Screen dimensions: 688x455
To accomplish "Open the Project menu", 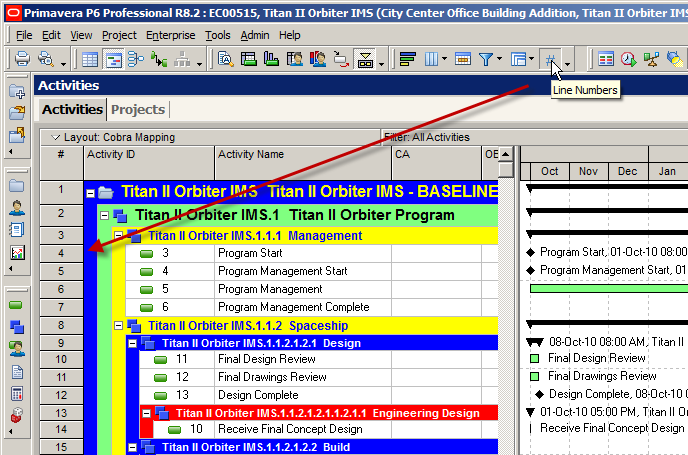I will [x=119, y=35].
